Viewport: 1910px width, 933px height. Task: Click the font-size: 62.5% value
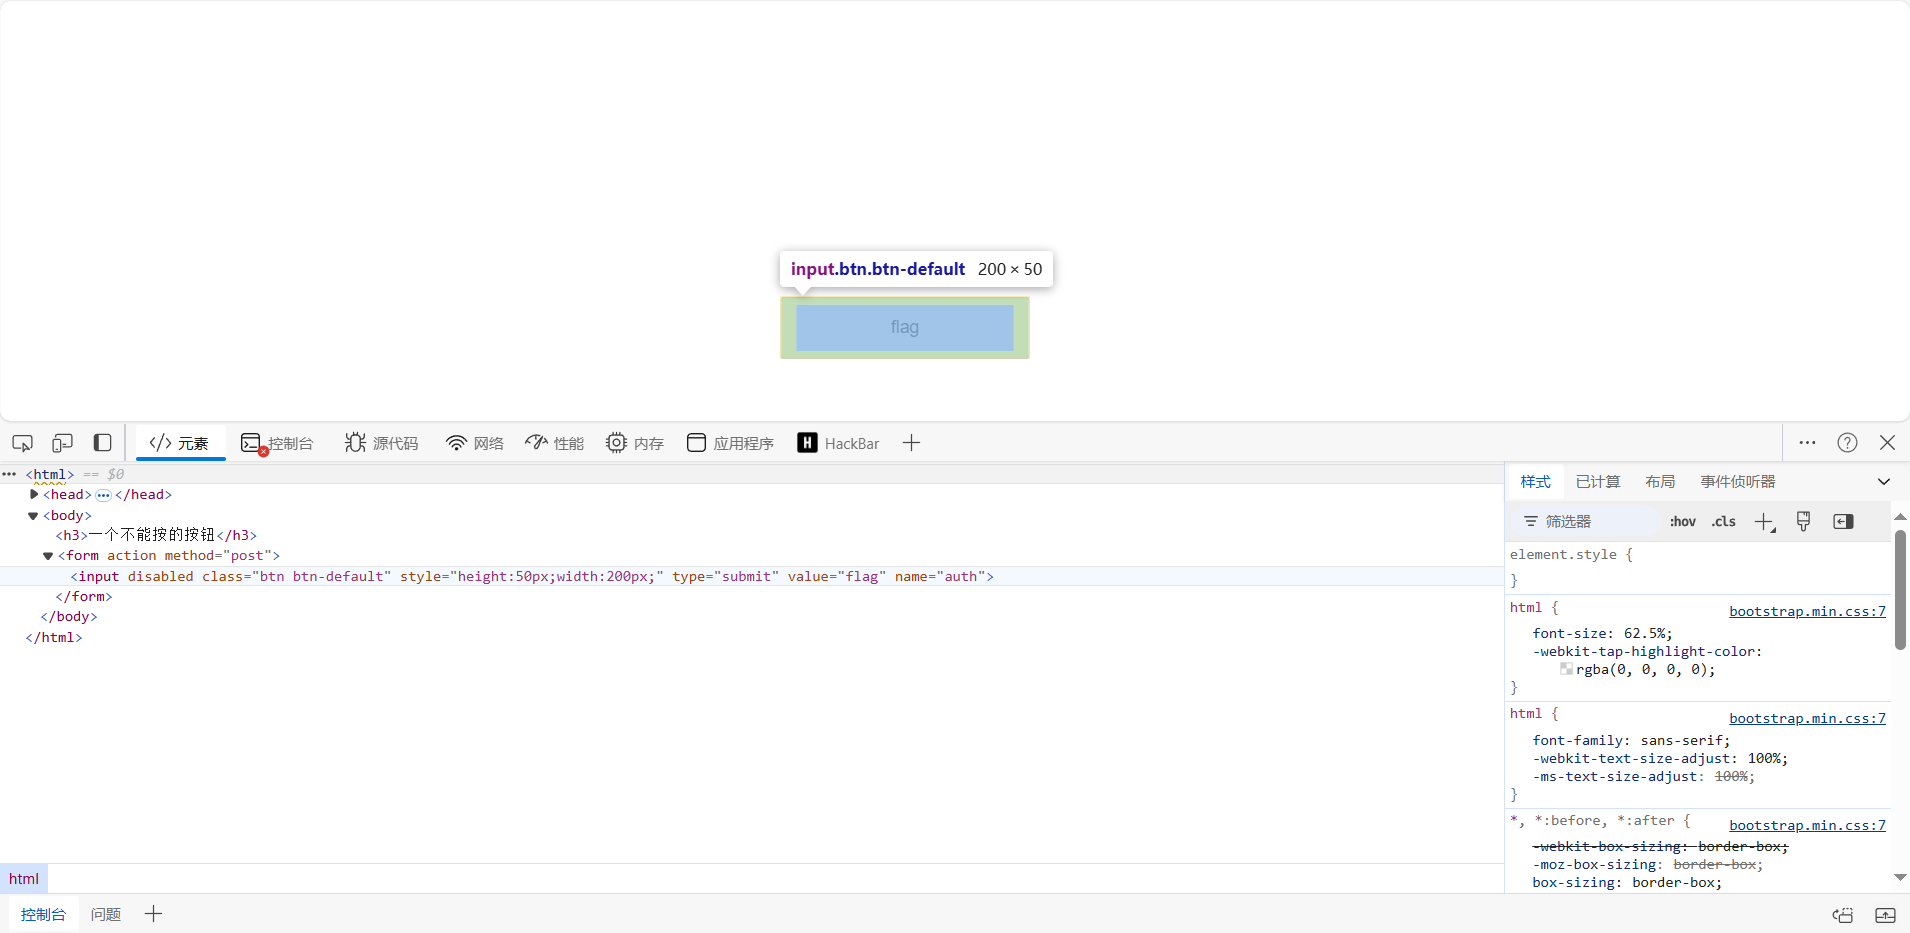coord(1645,633)
